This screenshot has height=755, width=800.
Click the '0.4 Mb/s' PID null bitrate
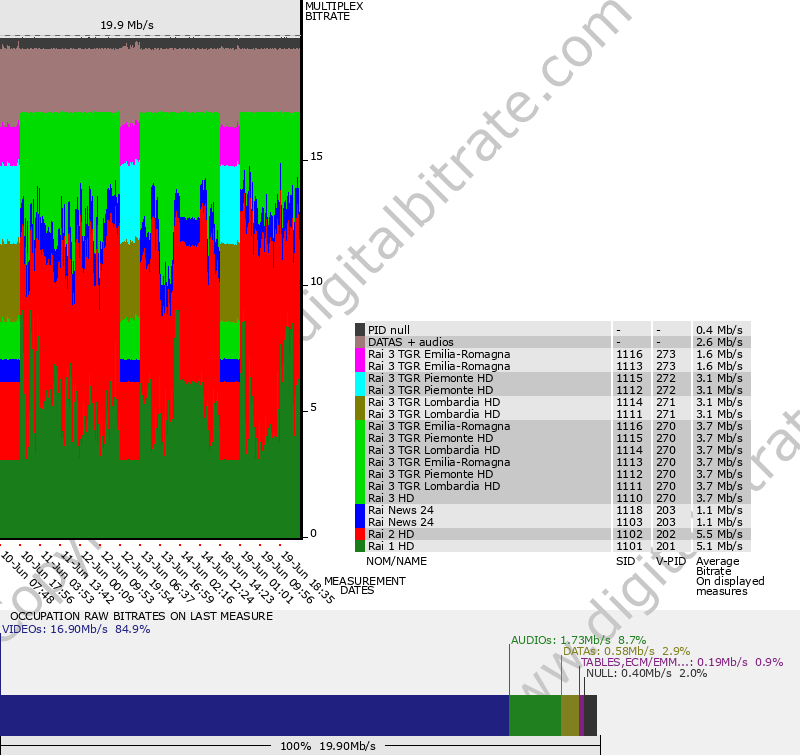719,330
